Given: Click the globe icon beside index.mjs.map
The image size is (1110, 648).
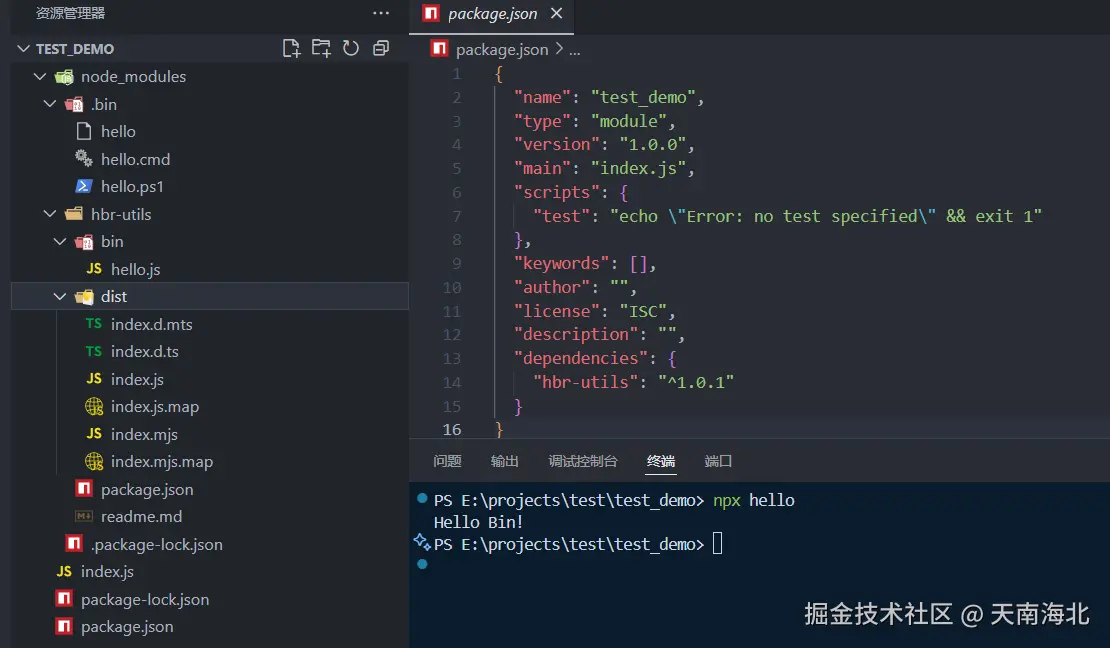Looking at the screenshot, I should [x=93, y=461].
